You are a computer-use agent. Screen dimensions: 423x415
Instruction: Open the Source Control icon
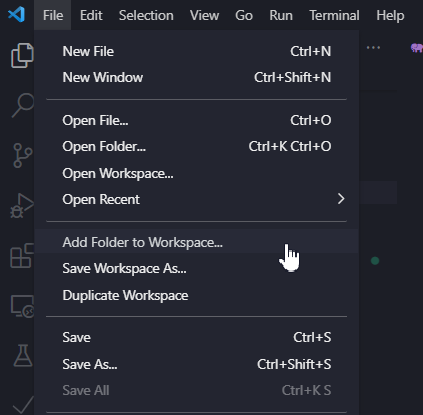[x=22, y=155]
